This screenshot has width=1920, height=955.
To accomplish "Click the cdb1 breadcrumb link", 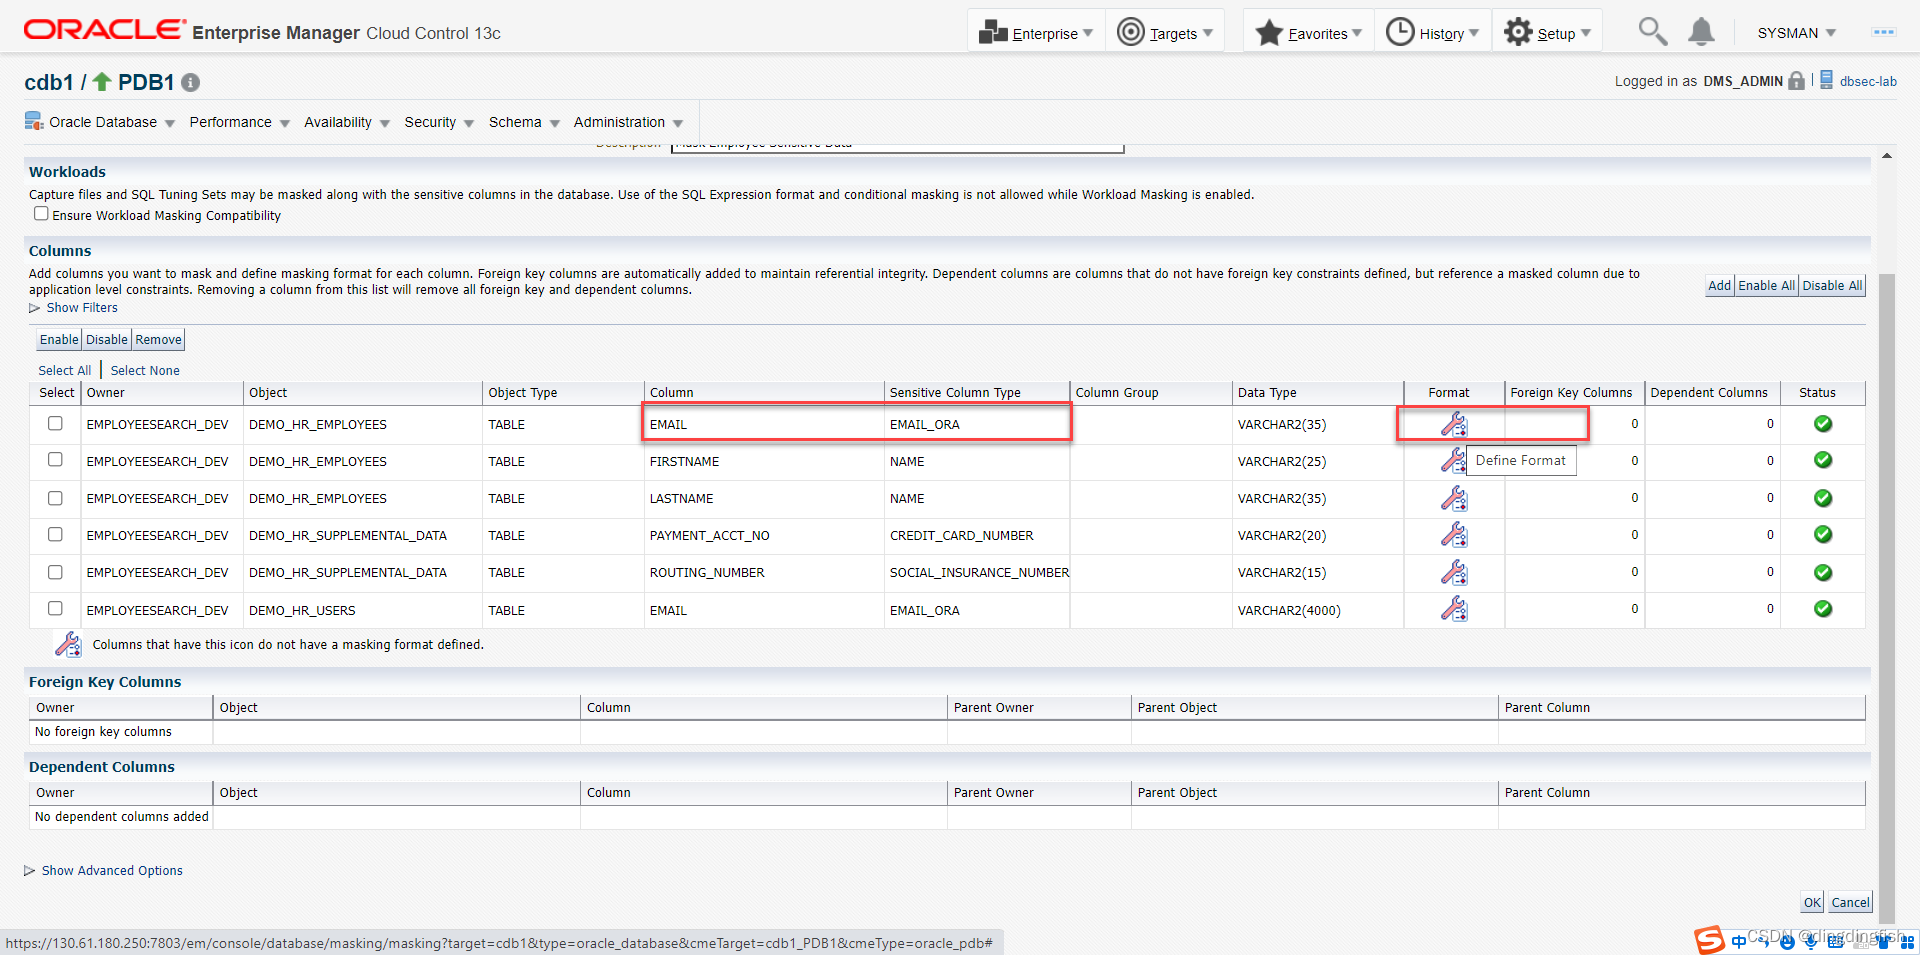I will pyautogui.click(x=49, y=82).
